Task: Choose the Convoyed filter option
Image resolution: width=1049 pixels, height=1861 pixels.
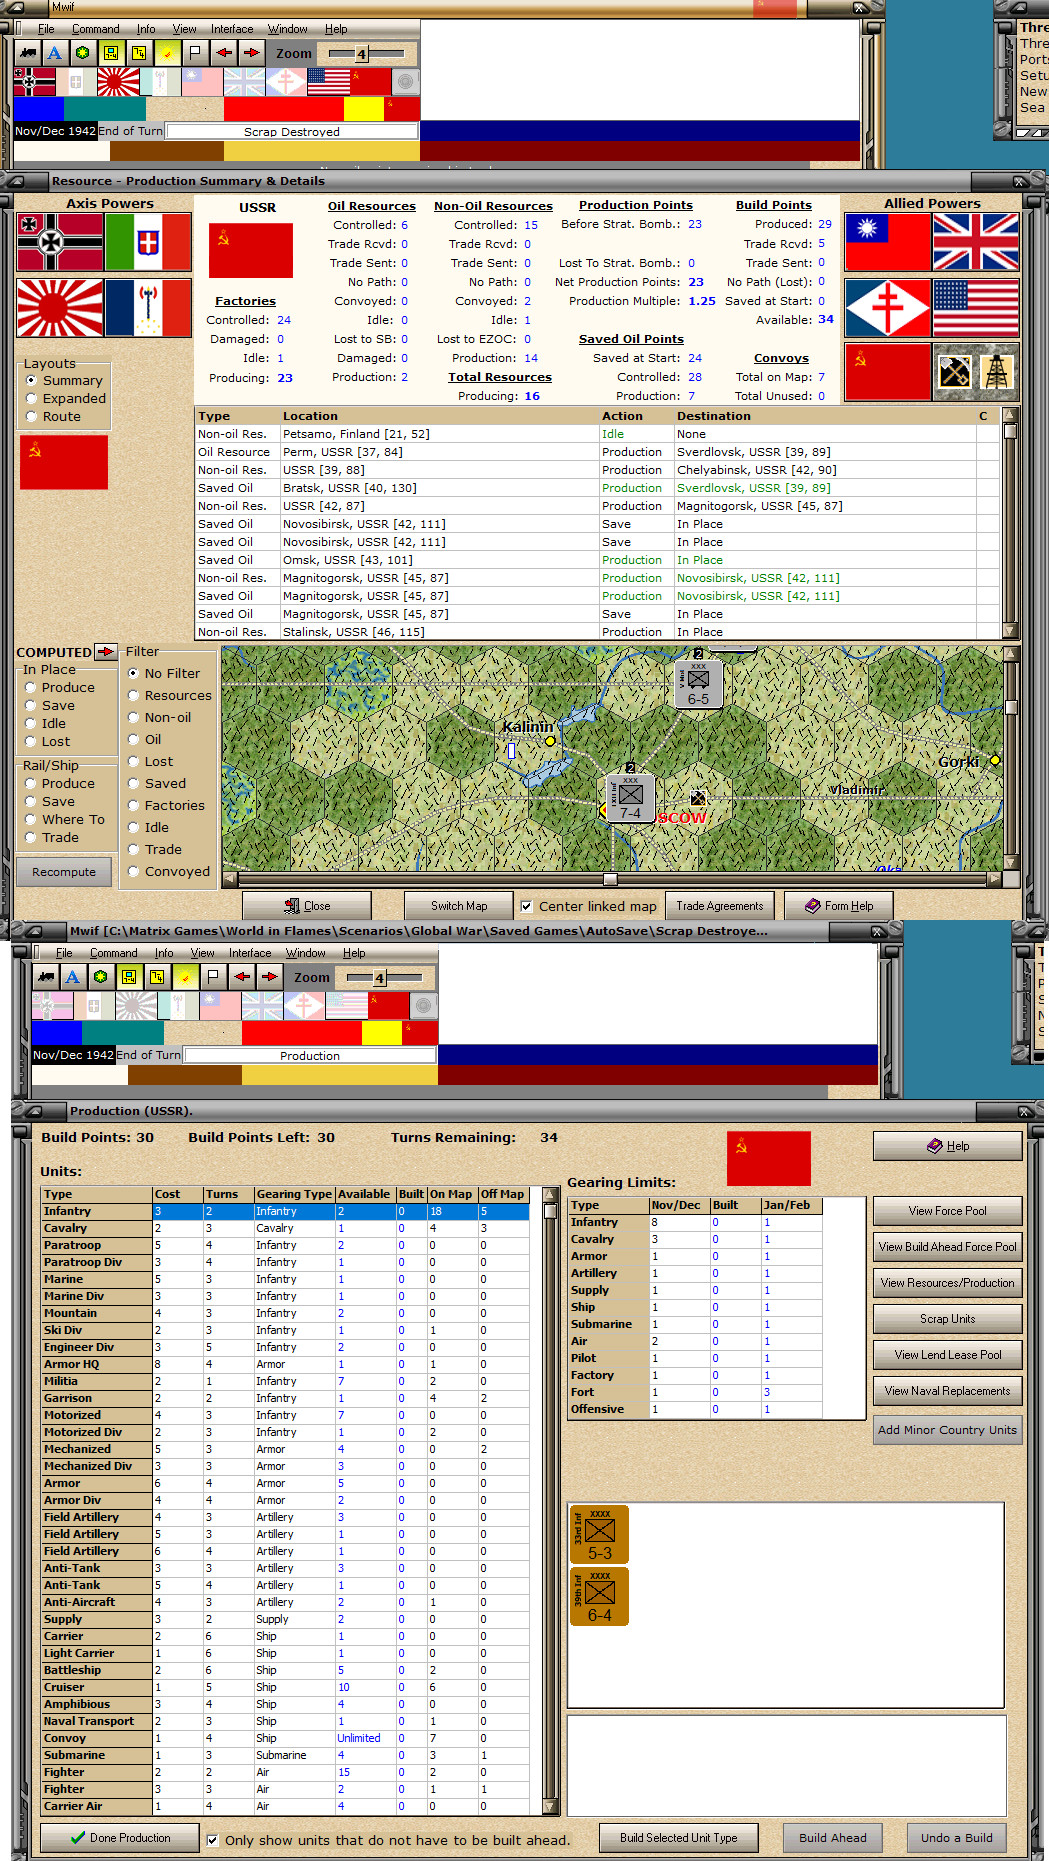Action: point(133,871)
